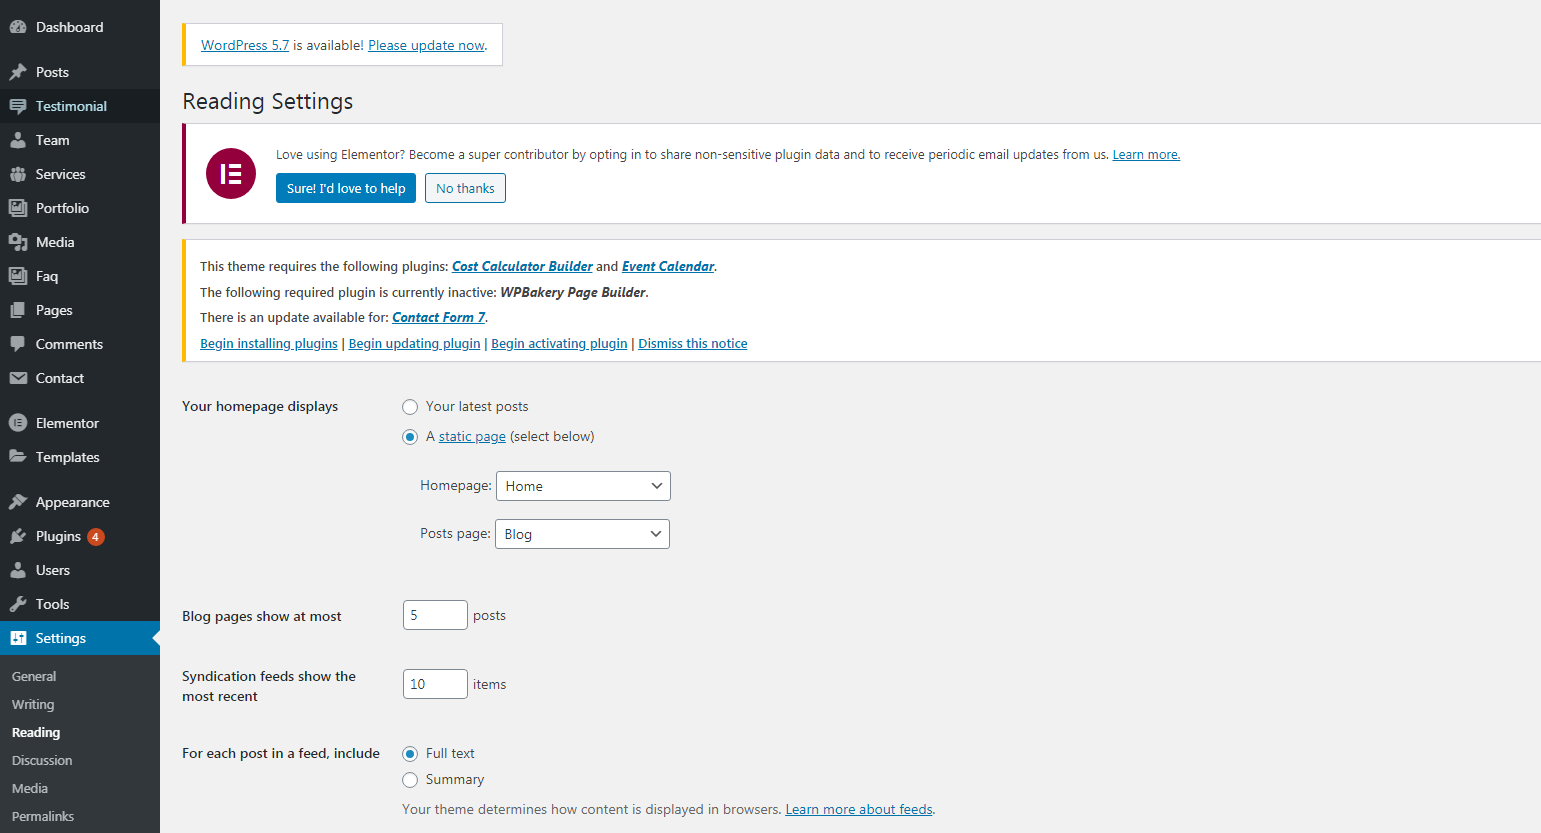Image resolution: width=1541 pixels, height=833 pixels.
Task: Click the Elementor icon in sidebar menu
Action: 18,423
